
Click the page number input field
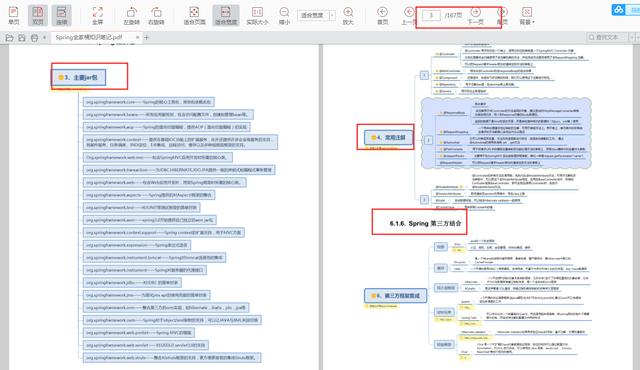pos(431,16)
